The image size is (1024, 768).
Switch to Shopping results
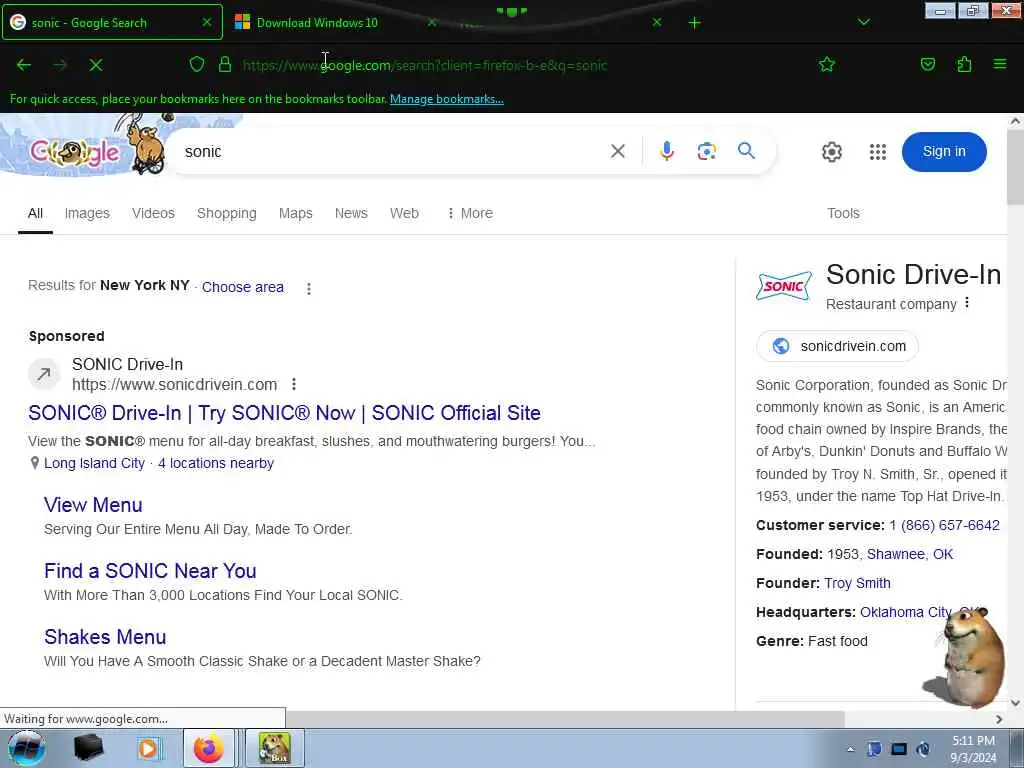pos(227,214)
